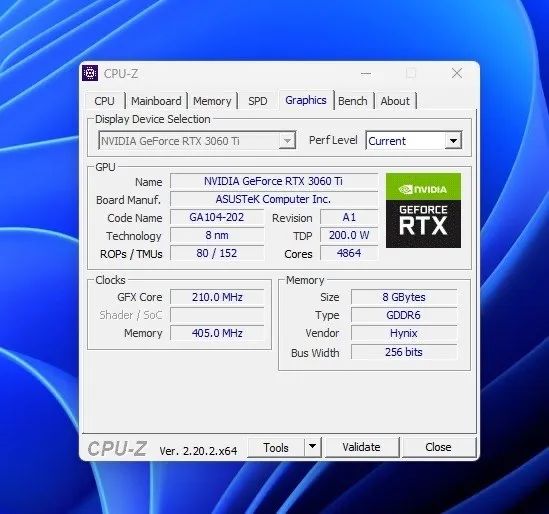549x514 pixels.
Task: Open the SPD tab
Action: point(258,101)
